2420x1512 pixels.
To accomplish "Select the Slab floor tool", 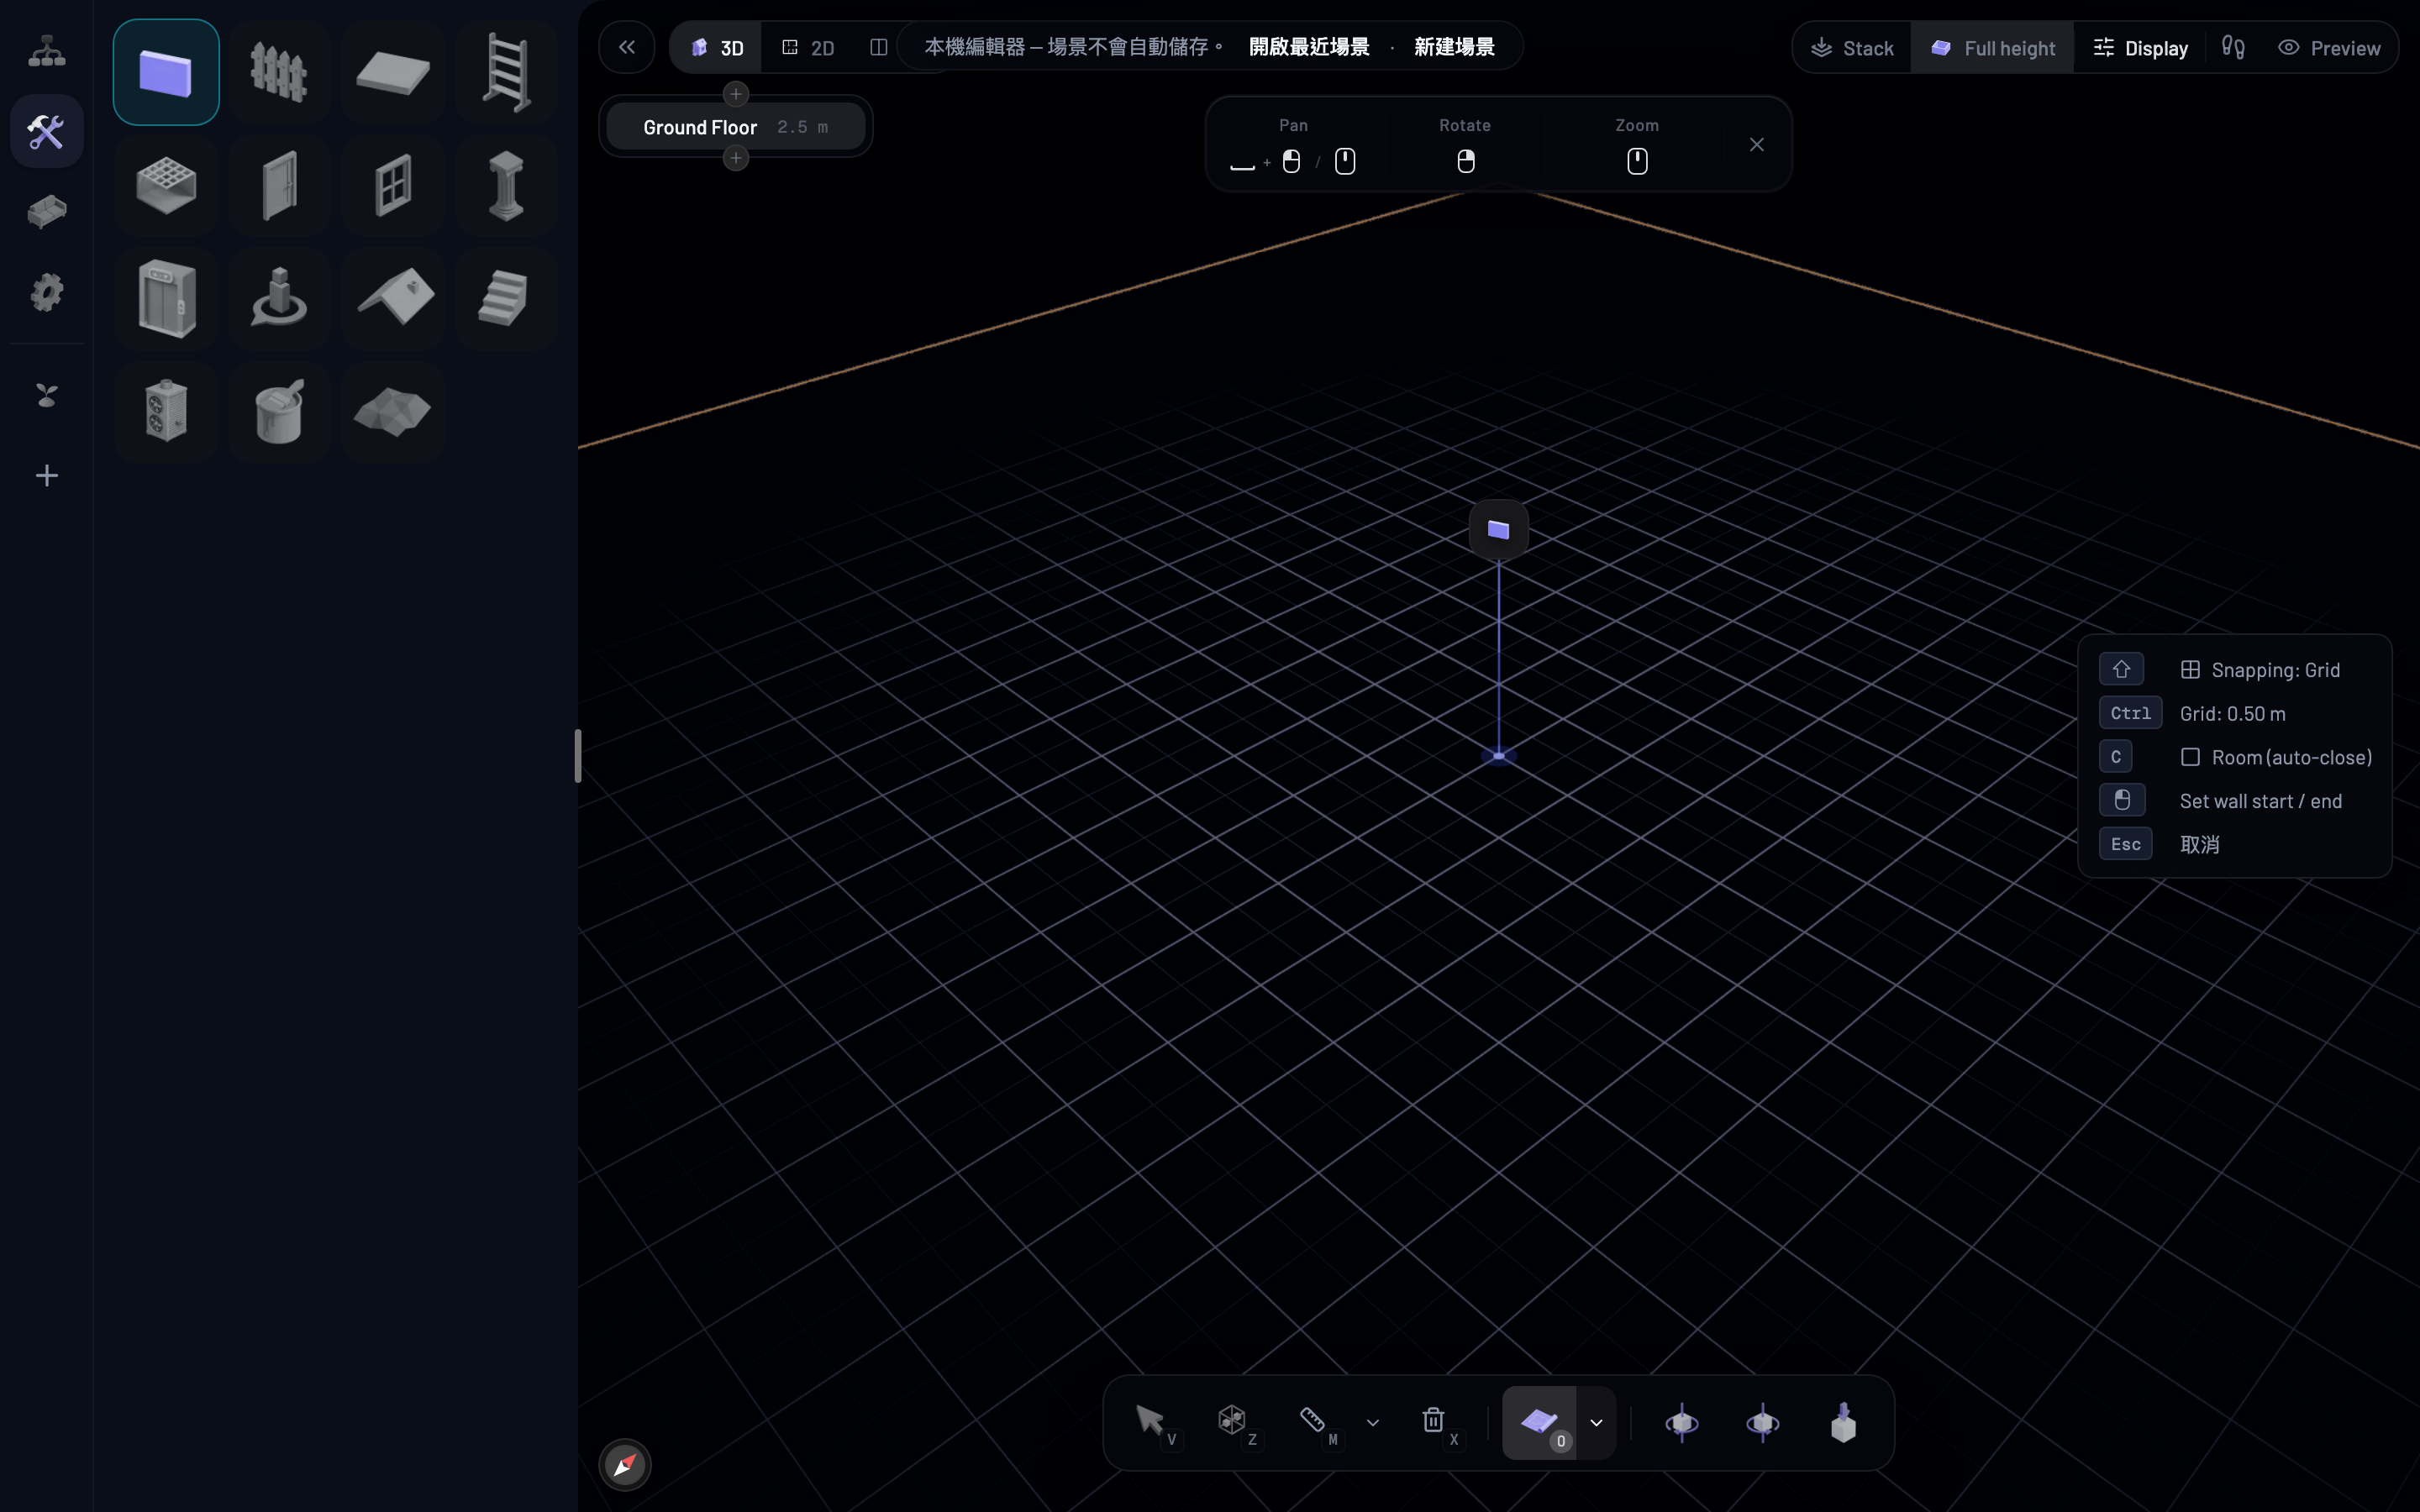I will (x=393, y=72).
